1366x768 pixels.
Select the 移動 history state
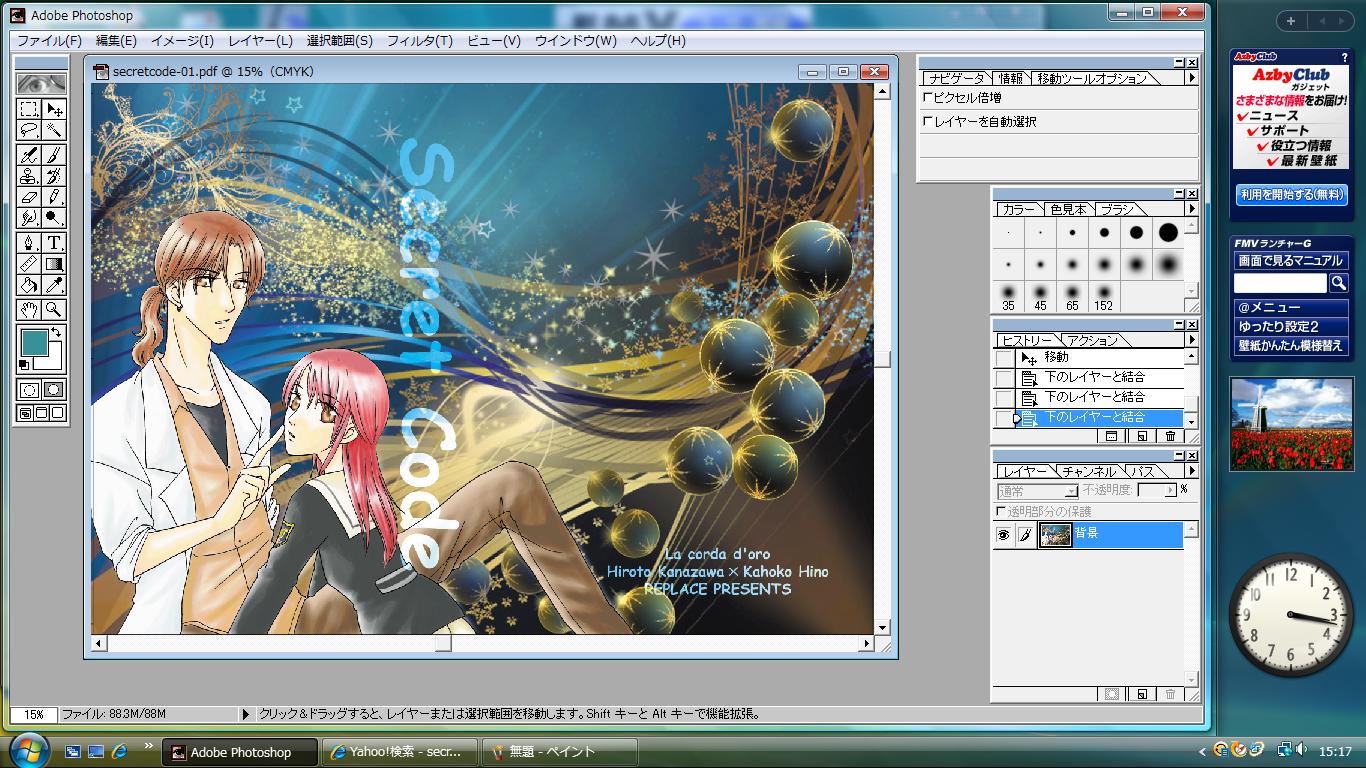pyautogui.click(x=1098, y=357)
